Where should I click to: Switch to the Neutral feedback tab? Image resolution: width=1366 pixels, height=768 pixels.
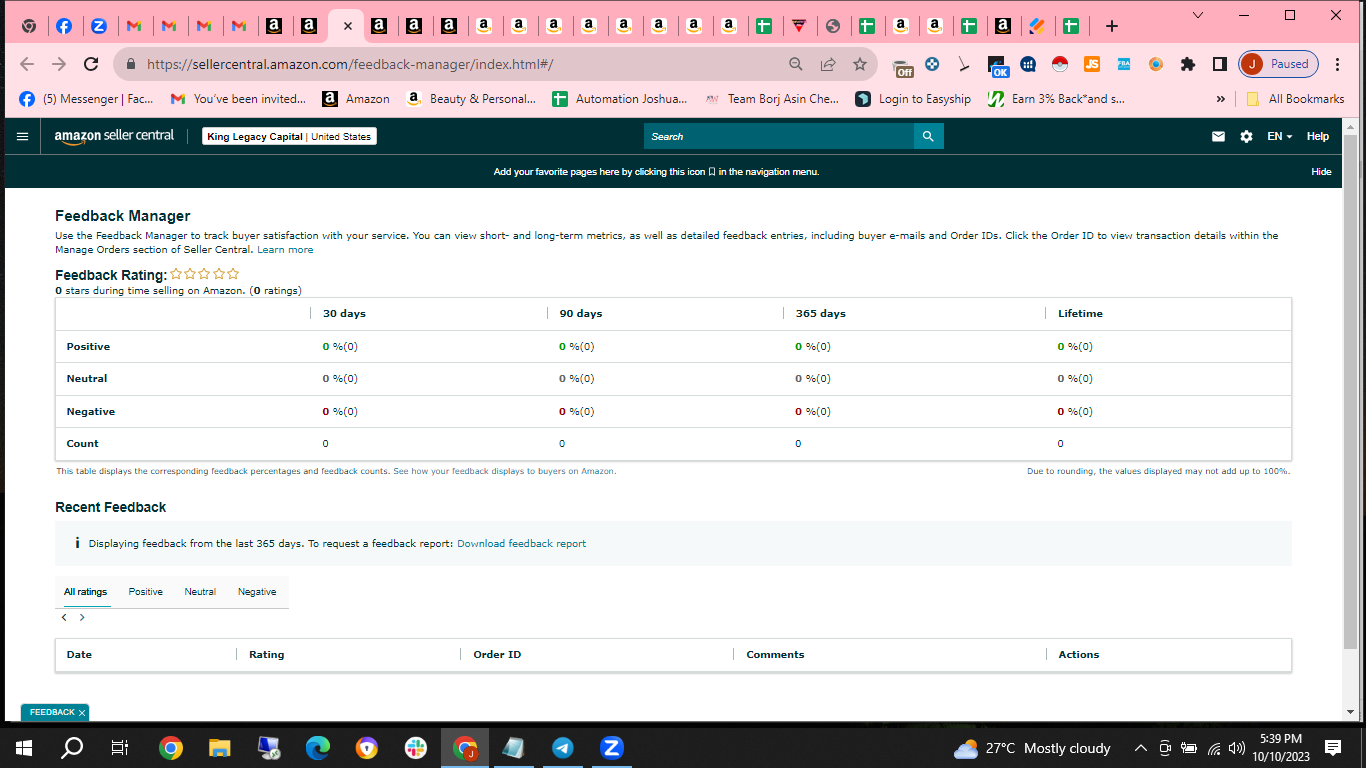(200, 592)
